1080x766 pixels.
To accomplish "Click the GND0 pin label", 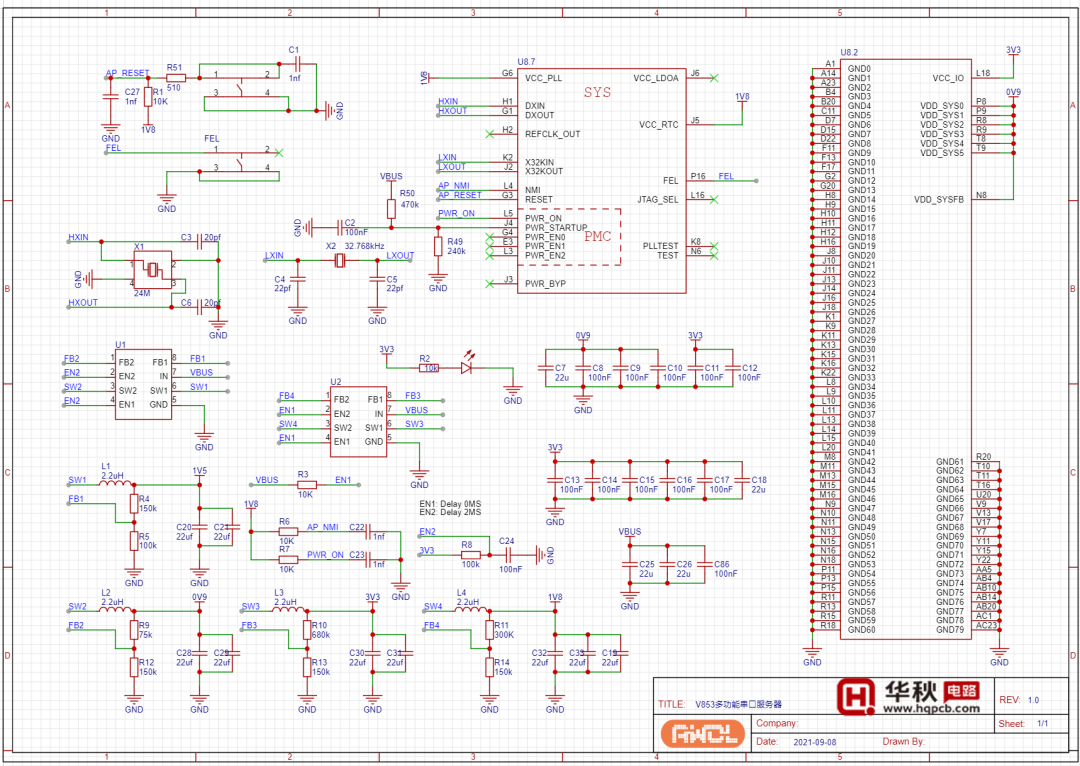I will tap(860, 69).
